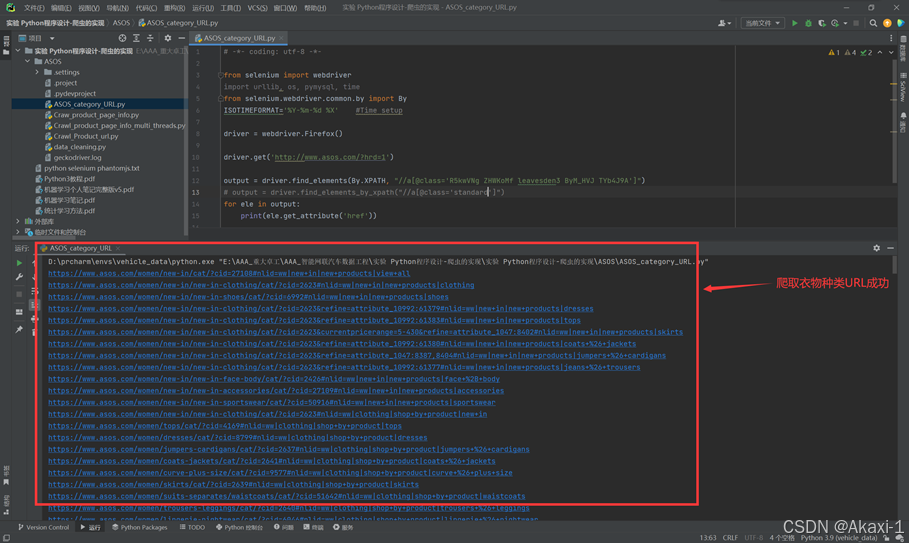
Task: Open the run configuration dropdown 当前文件
Action: pos(762,23)
